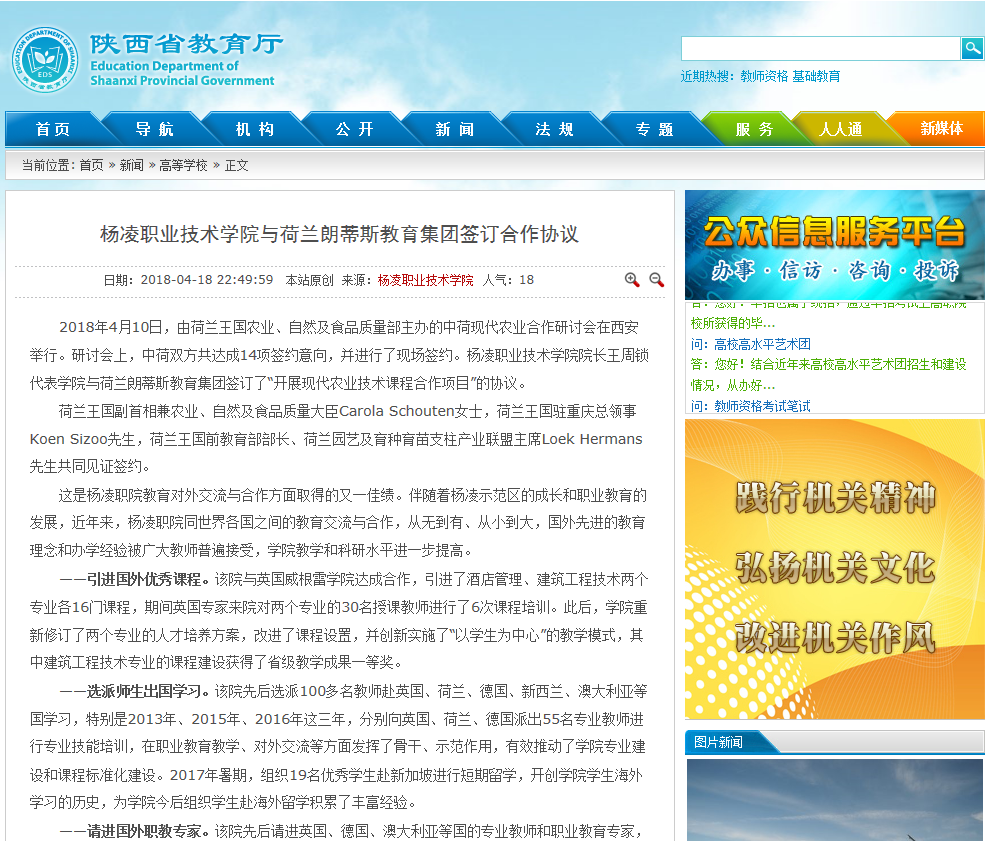The height and width of the screenshot is (841, 985).
Task: Click the zoom in text icon
Action: pos(632,280)
